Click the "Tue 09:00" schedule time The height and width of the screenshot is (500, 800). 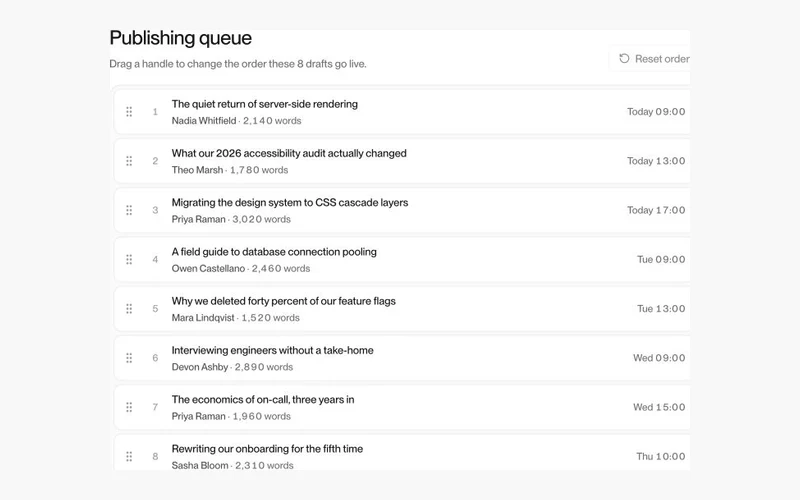pos(661,259)
